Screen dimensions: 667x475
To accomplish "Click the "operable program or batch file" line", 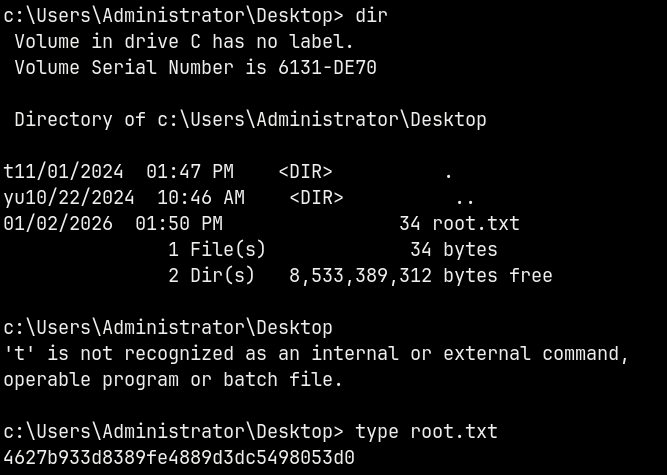I will coord(173,380).
